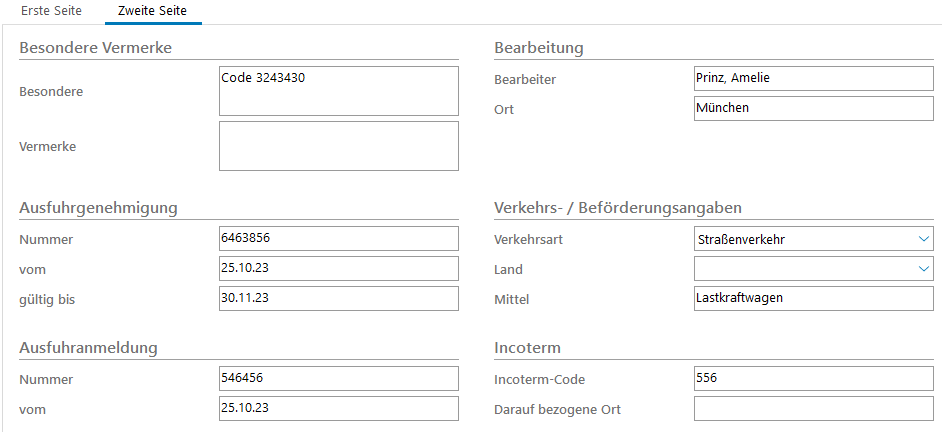The width and height of the screenshot is (942, 432).
Task: Click the Verkehrsart combo box showing Straßenverkehr
Action: click(x=800, y=239)
